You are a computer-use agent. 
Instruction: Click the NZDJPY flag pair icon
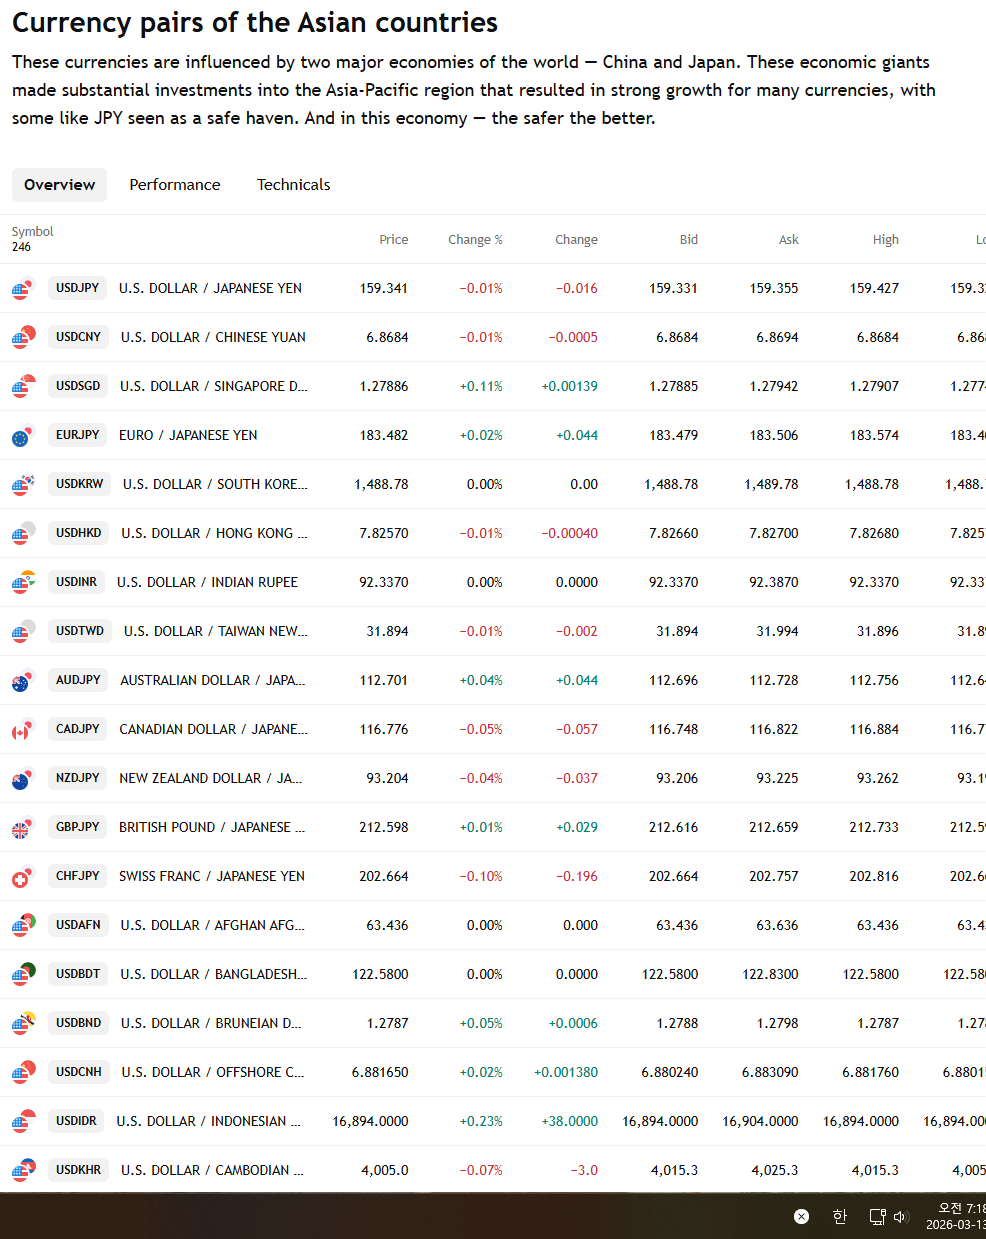coord(23,778)
